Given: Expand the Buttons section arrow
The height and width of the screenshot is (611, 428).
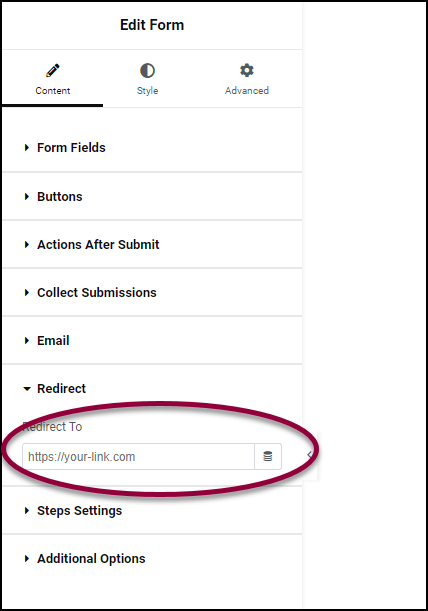Looking at the screenshot, I should (x=27, y=196).
